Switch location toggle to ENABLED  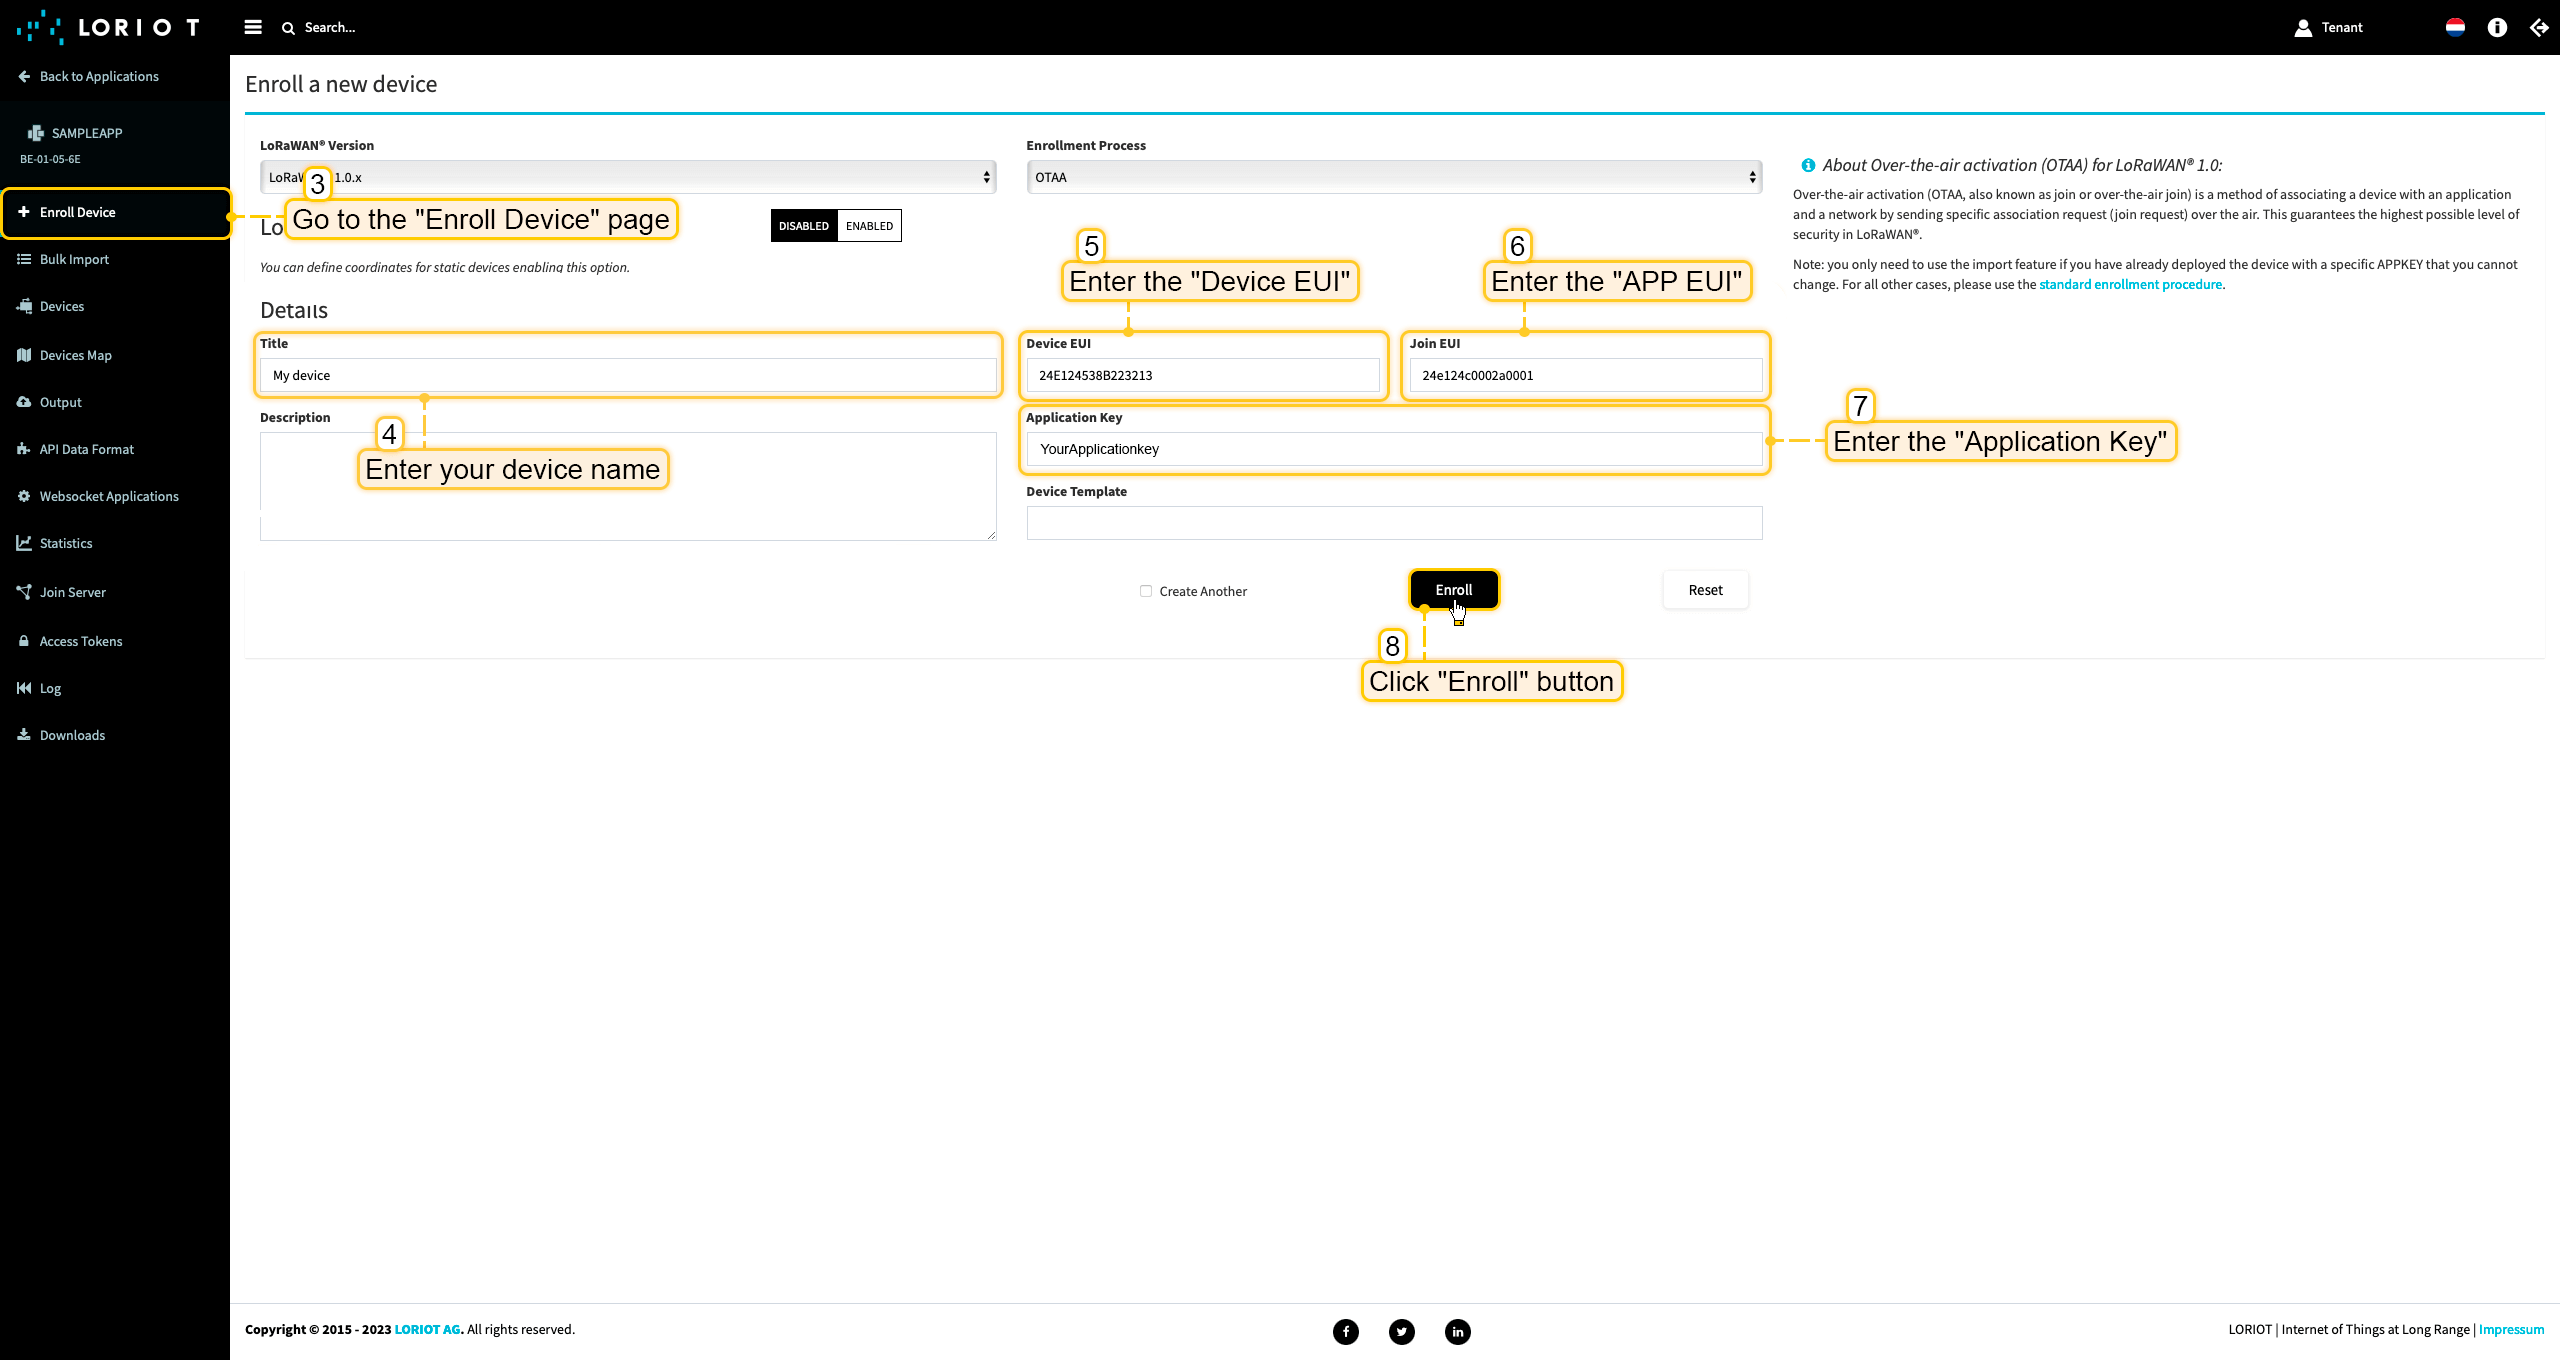click(x=869, y=226)
